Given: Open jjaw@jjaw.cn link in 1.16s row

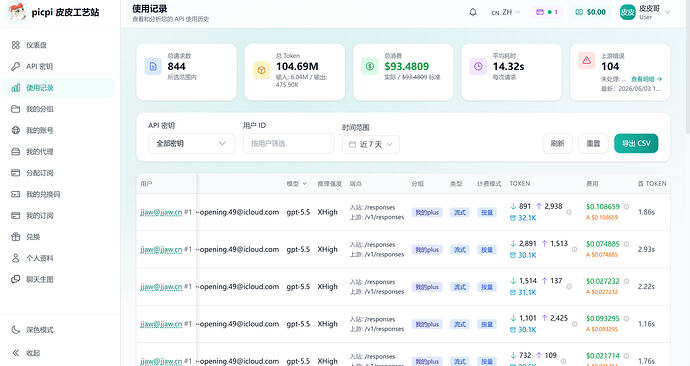Looking at the screenshot, I should tap(161, 324).
